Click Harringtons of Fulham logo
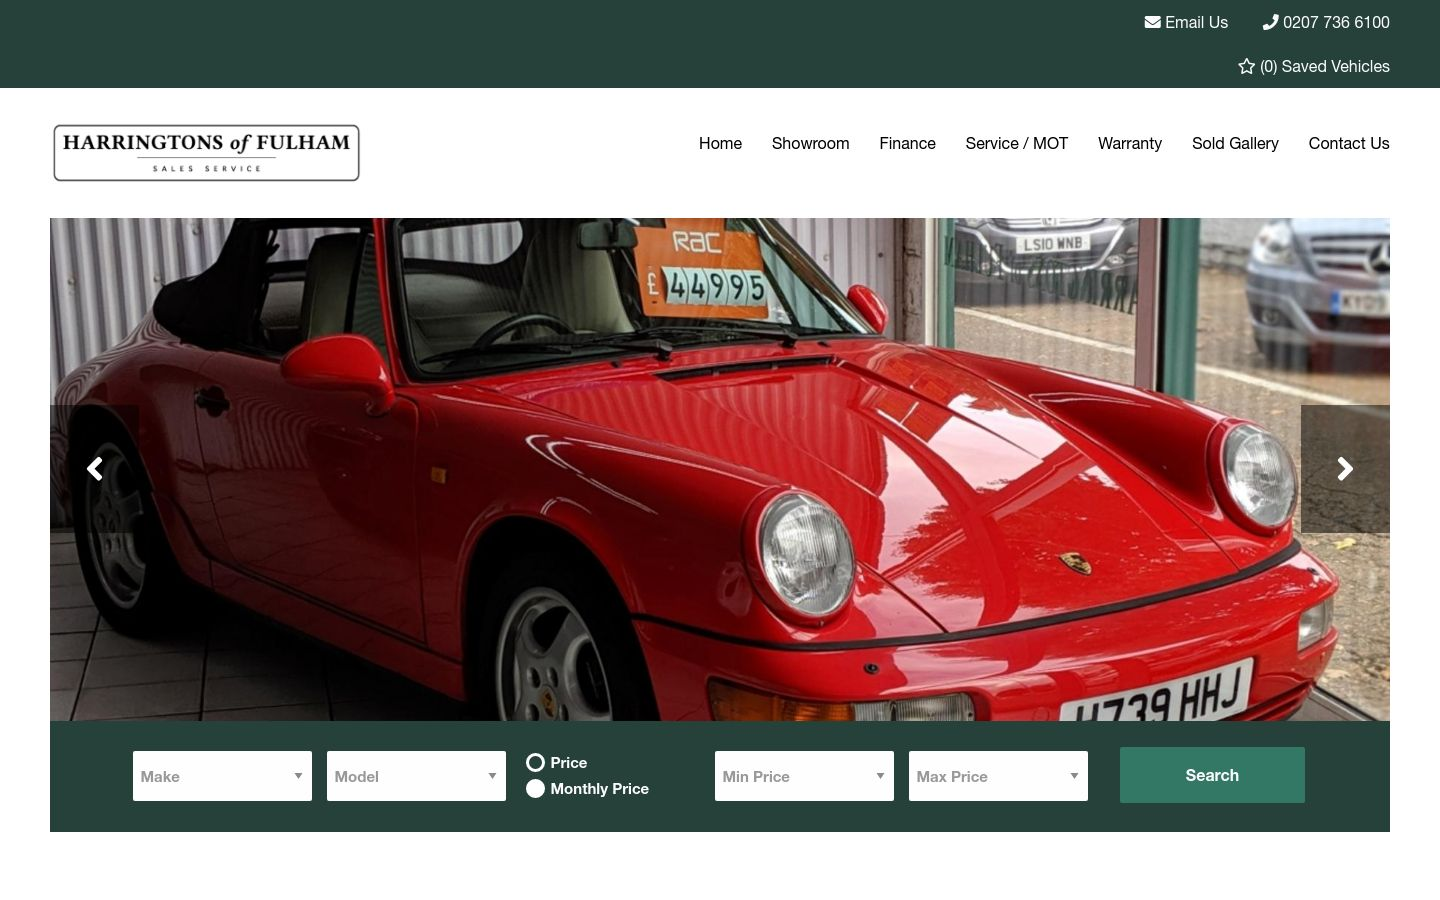 pyautogui.click(x=206, y=153)
